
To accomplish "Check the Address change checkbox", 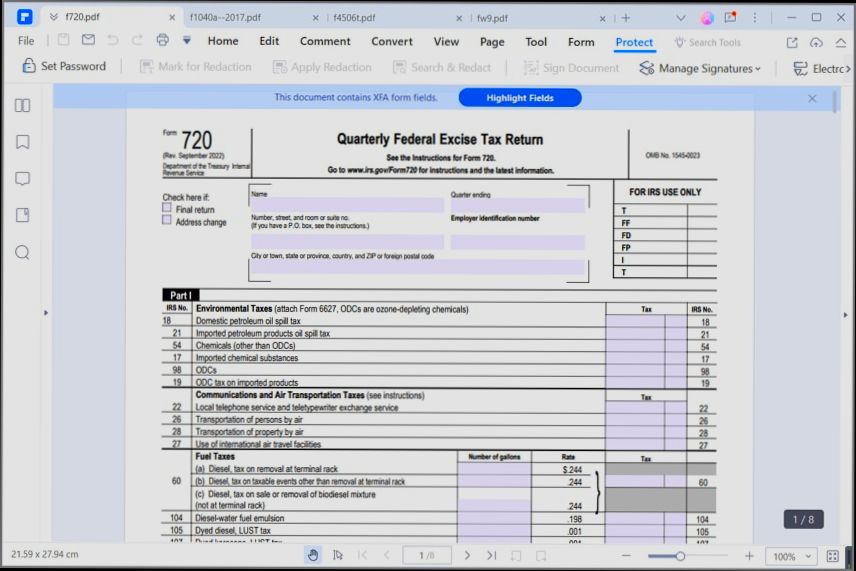I will (167, 220).
